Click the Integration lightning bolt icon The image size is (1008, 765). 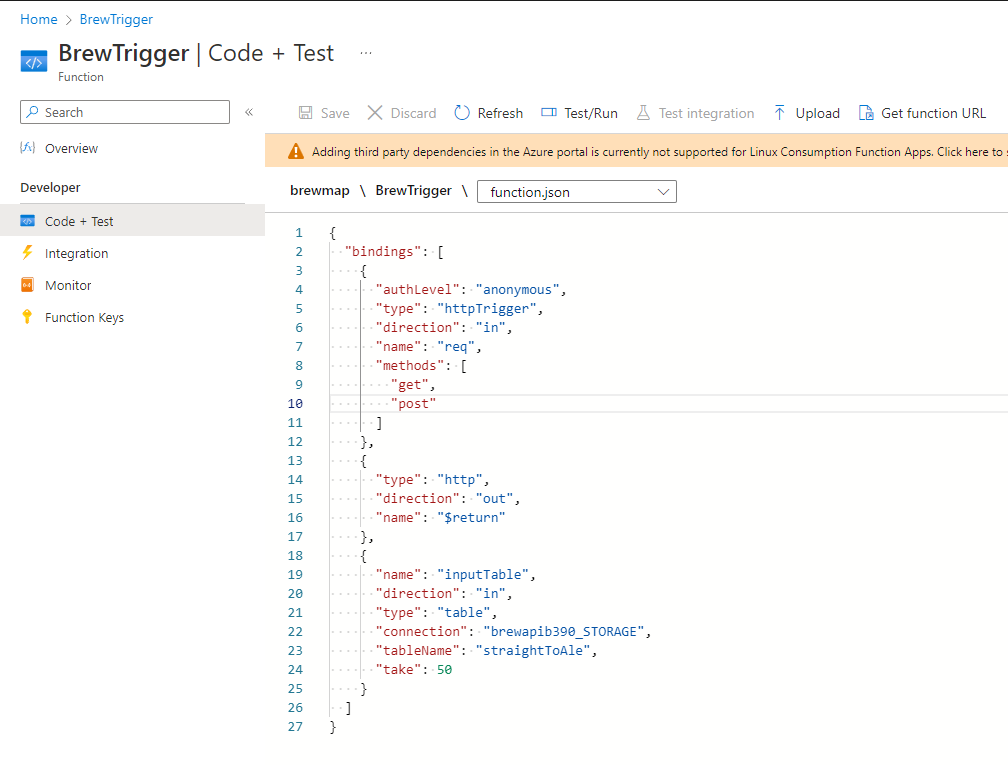point(27,253)
